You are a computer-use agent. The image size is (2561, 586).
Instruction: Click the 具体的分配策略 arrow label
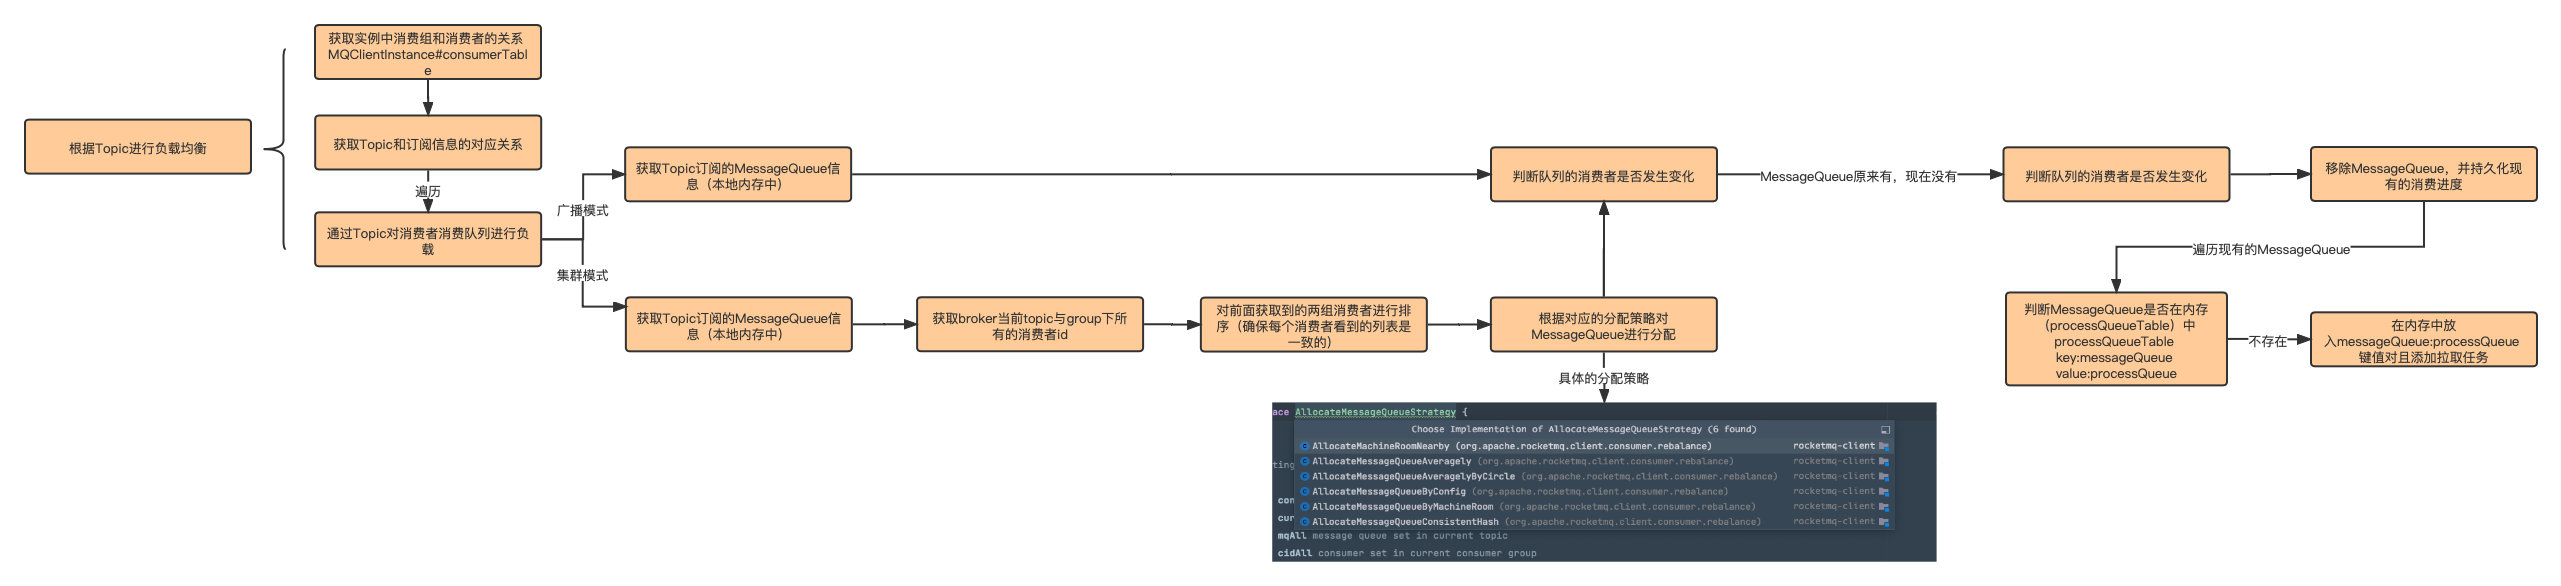point(1604,378)
